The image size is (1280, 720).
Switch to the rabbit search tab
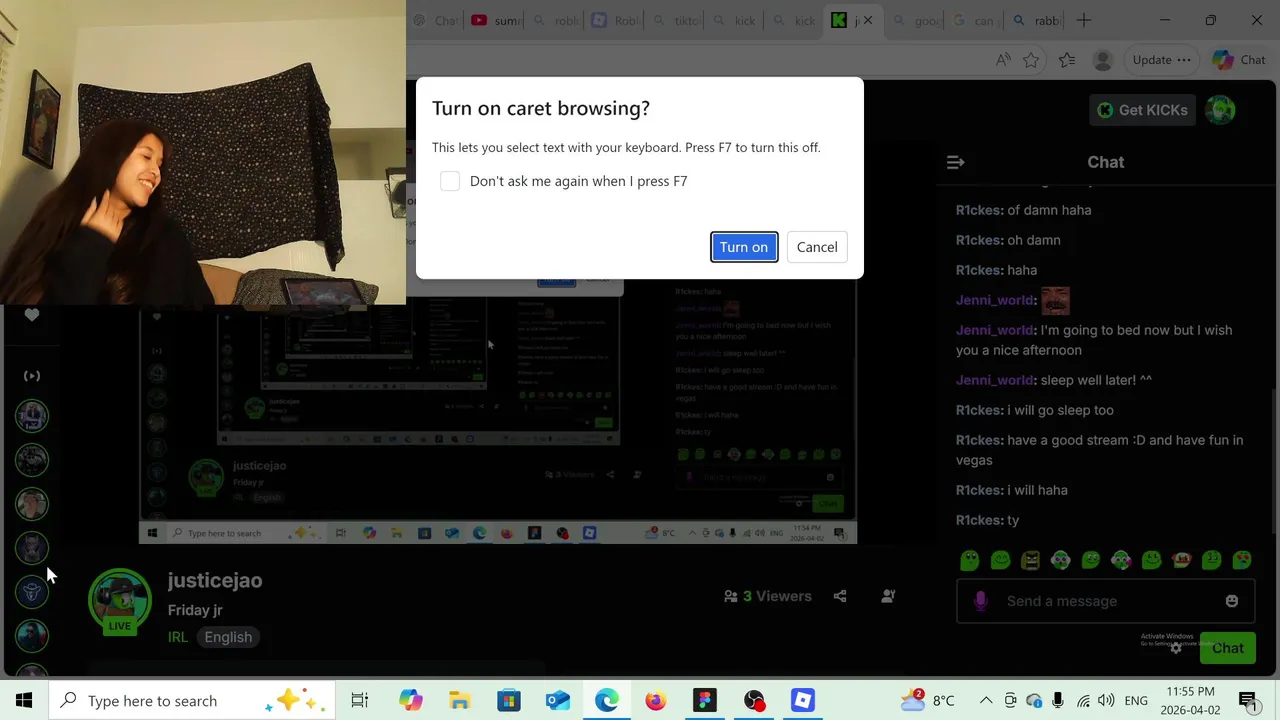1035,20
